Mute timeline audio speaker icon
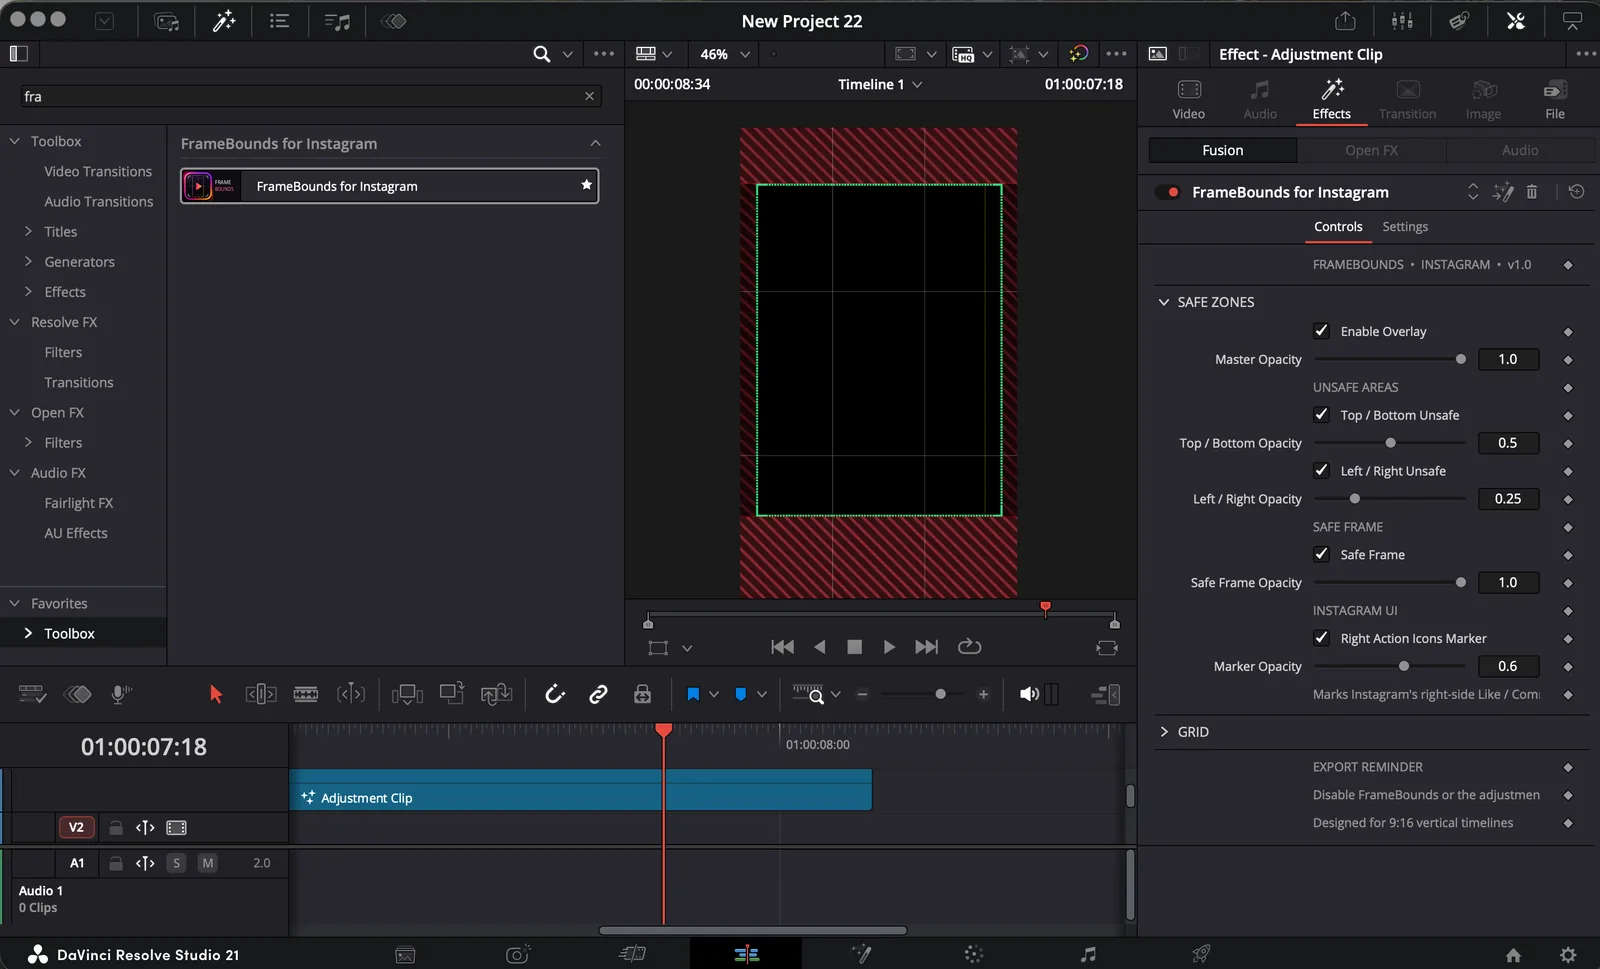Viewport: 1600px width, 969px height. [x=1029, y=694]
